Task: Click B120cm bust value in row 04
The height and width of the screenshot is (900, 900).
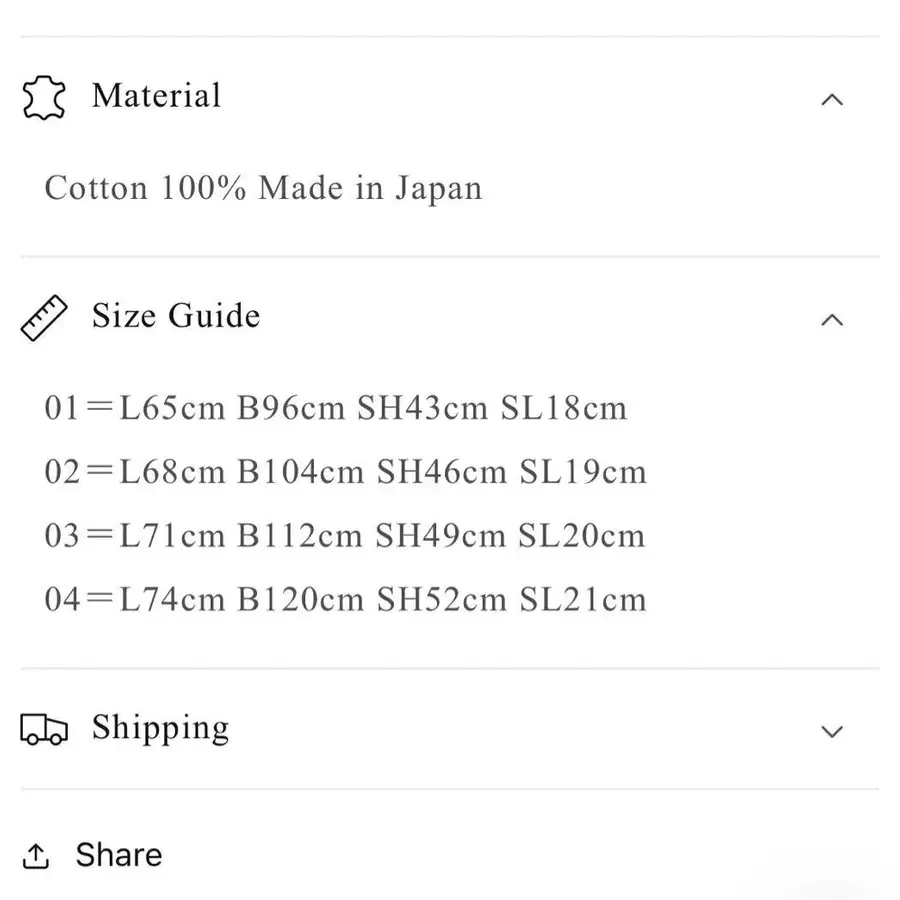Action: click(300, 599)
